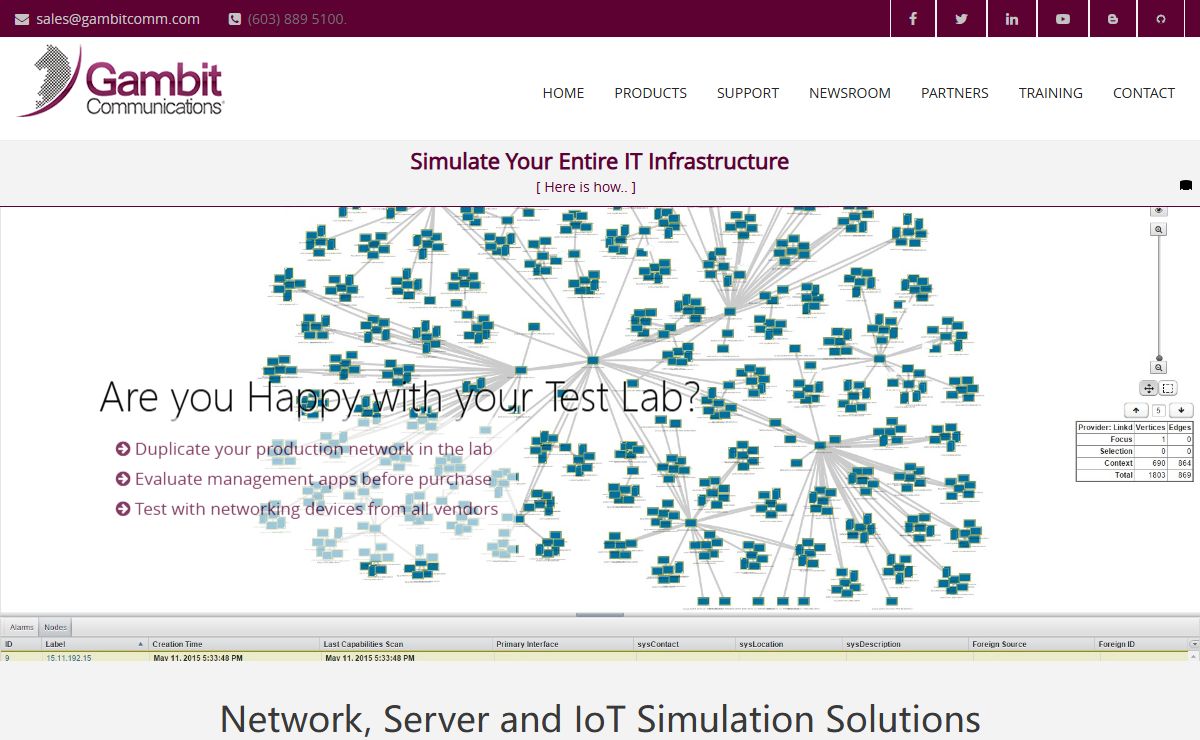
Task: Click the zoom slider handle
Action: [x=1159, y=357]
